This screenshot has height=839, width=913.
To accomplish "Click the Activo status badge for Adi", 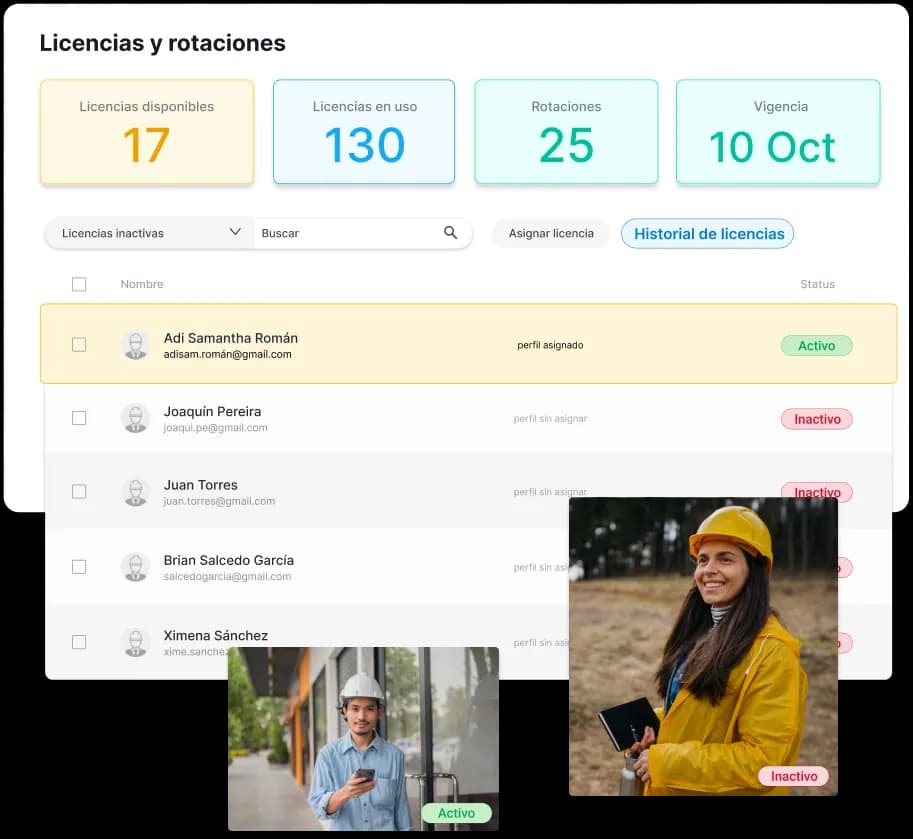I will 816,346.
